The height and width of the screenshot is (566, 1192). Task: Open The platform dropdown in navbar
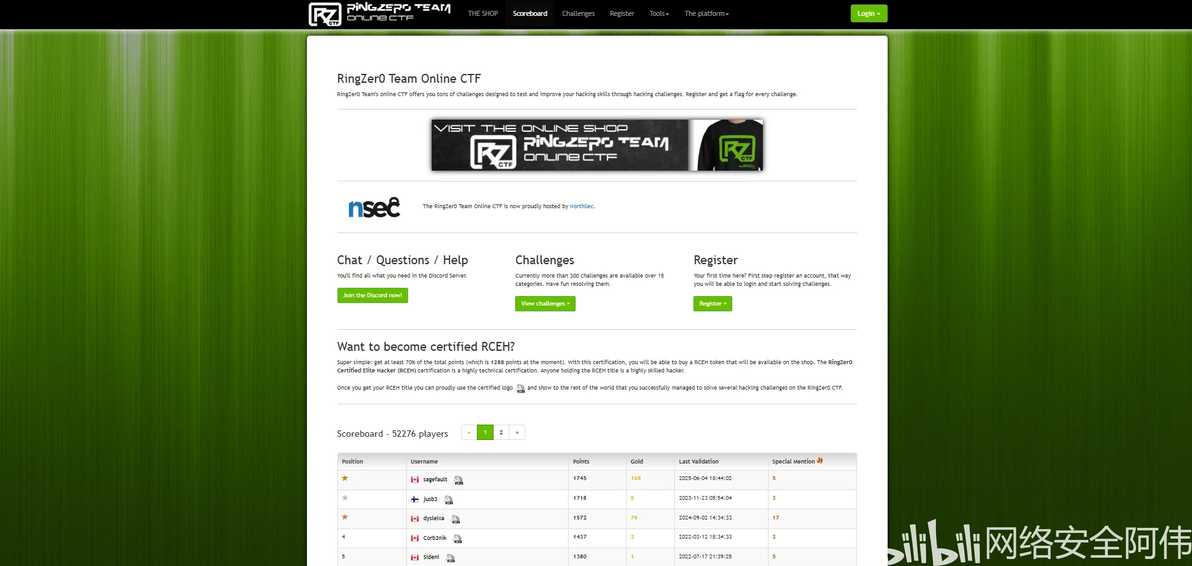(706, 14)
